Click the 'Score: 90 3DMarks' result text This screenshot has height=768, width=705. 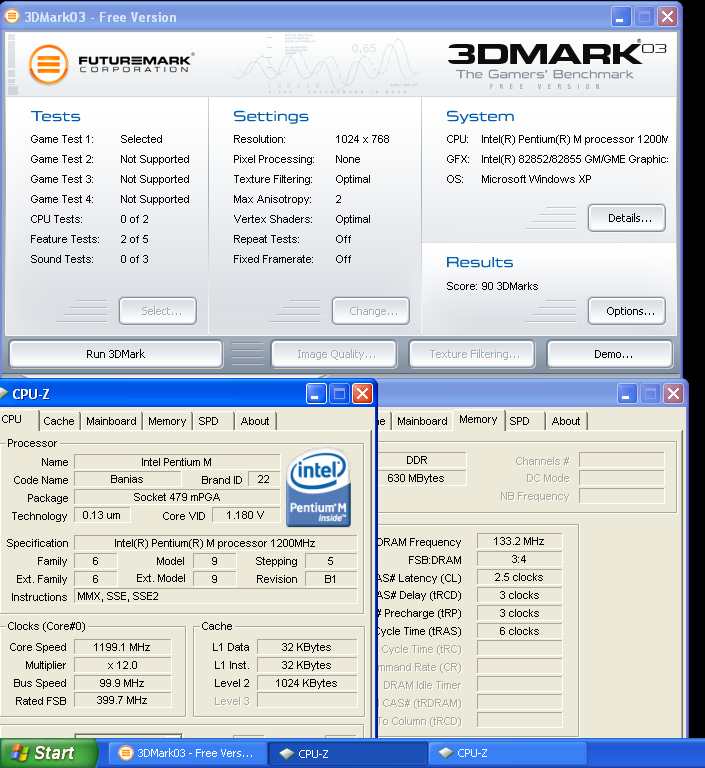tap(492, 286)
